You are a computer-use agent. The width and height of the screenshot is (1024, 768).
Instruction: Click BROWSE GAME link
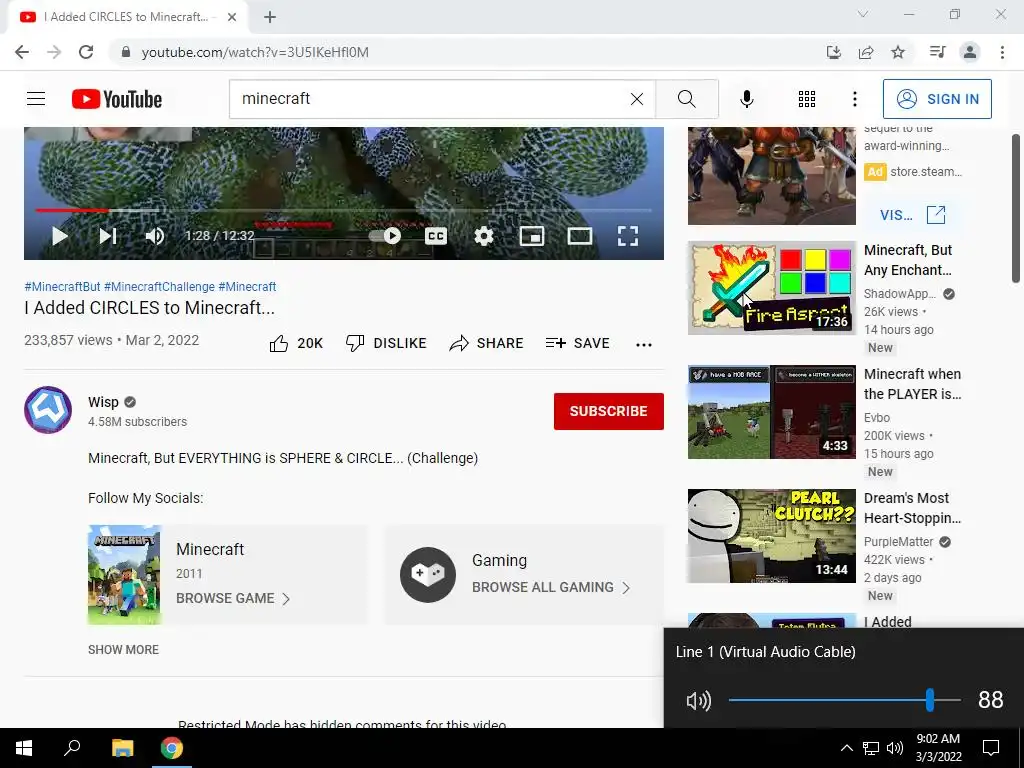tap(232, 598)
